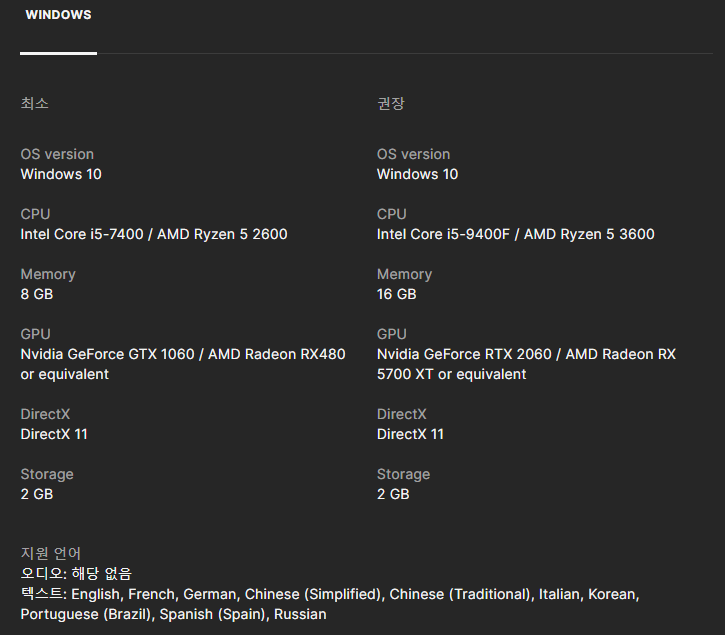Click the OS version label under 권장

coord(413,154)
